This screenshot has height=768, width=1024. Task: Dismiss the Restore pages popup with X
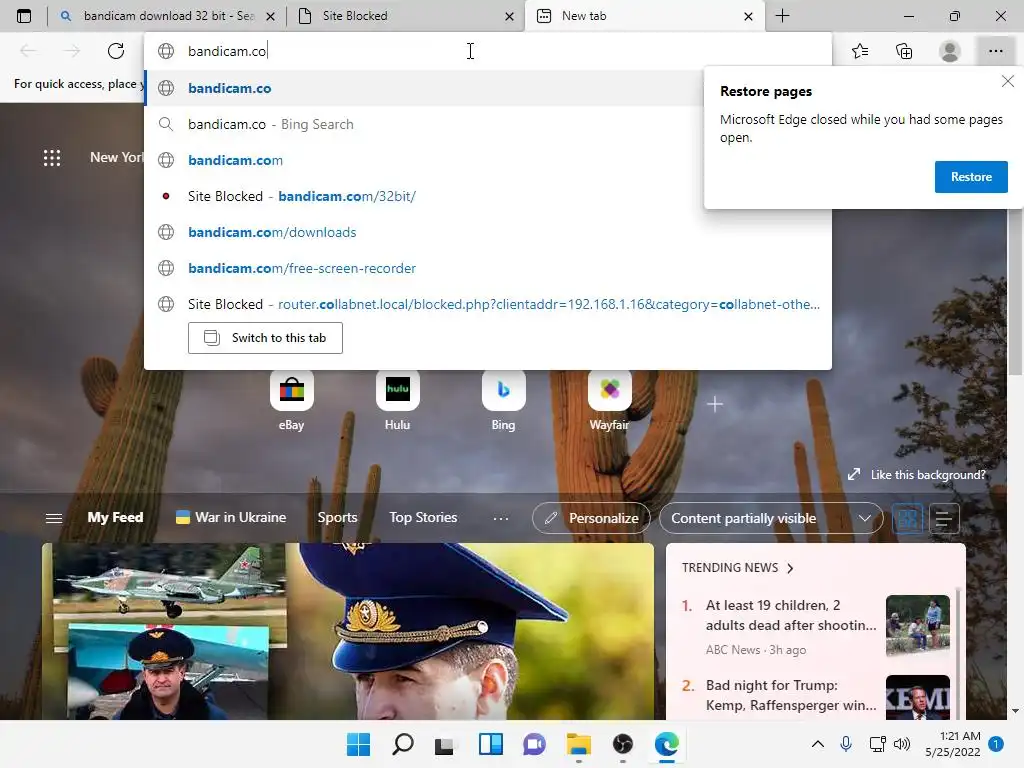click(1008, 81)
